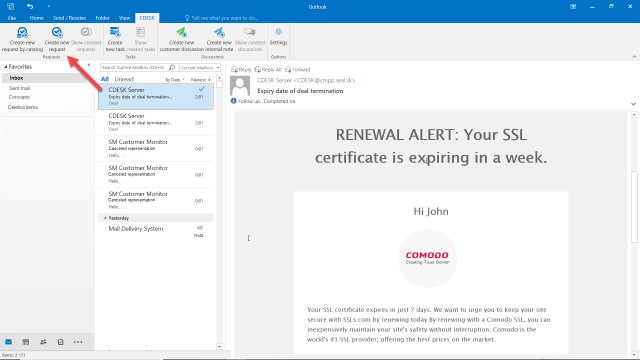This screenshot has height=360, width=640.
Task: Open the Current Mailbox dropdown
Action: (200, 67)
